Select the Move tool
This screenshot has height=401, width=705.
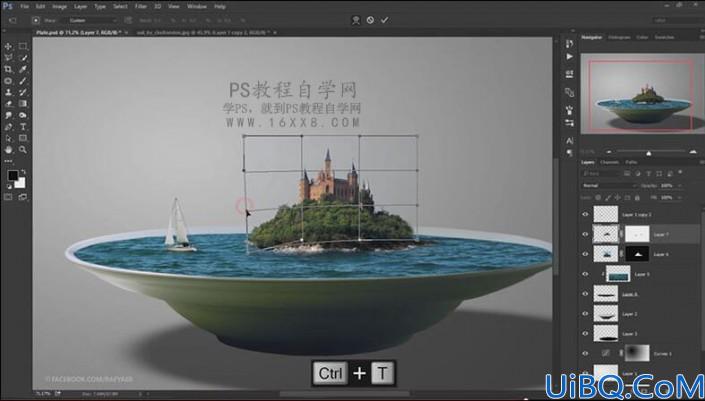coord(8,46)
